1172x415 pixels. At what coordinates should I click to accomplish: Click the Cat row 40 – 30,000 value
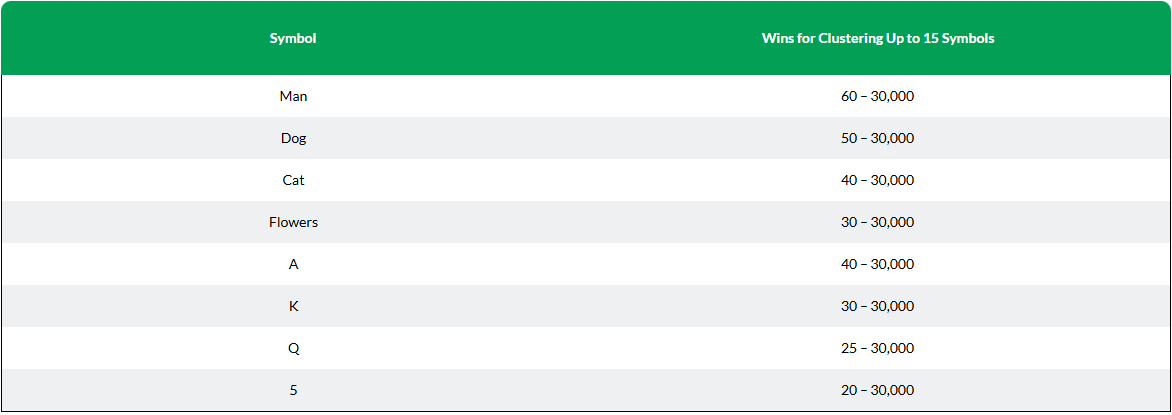[878, 180]
